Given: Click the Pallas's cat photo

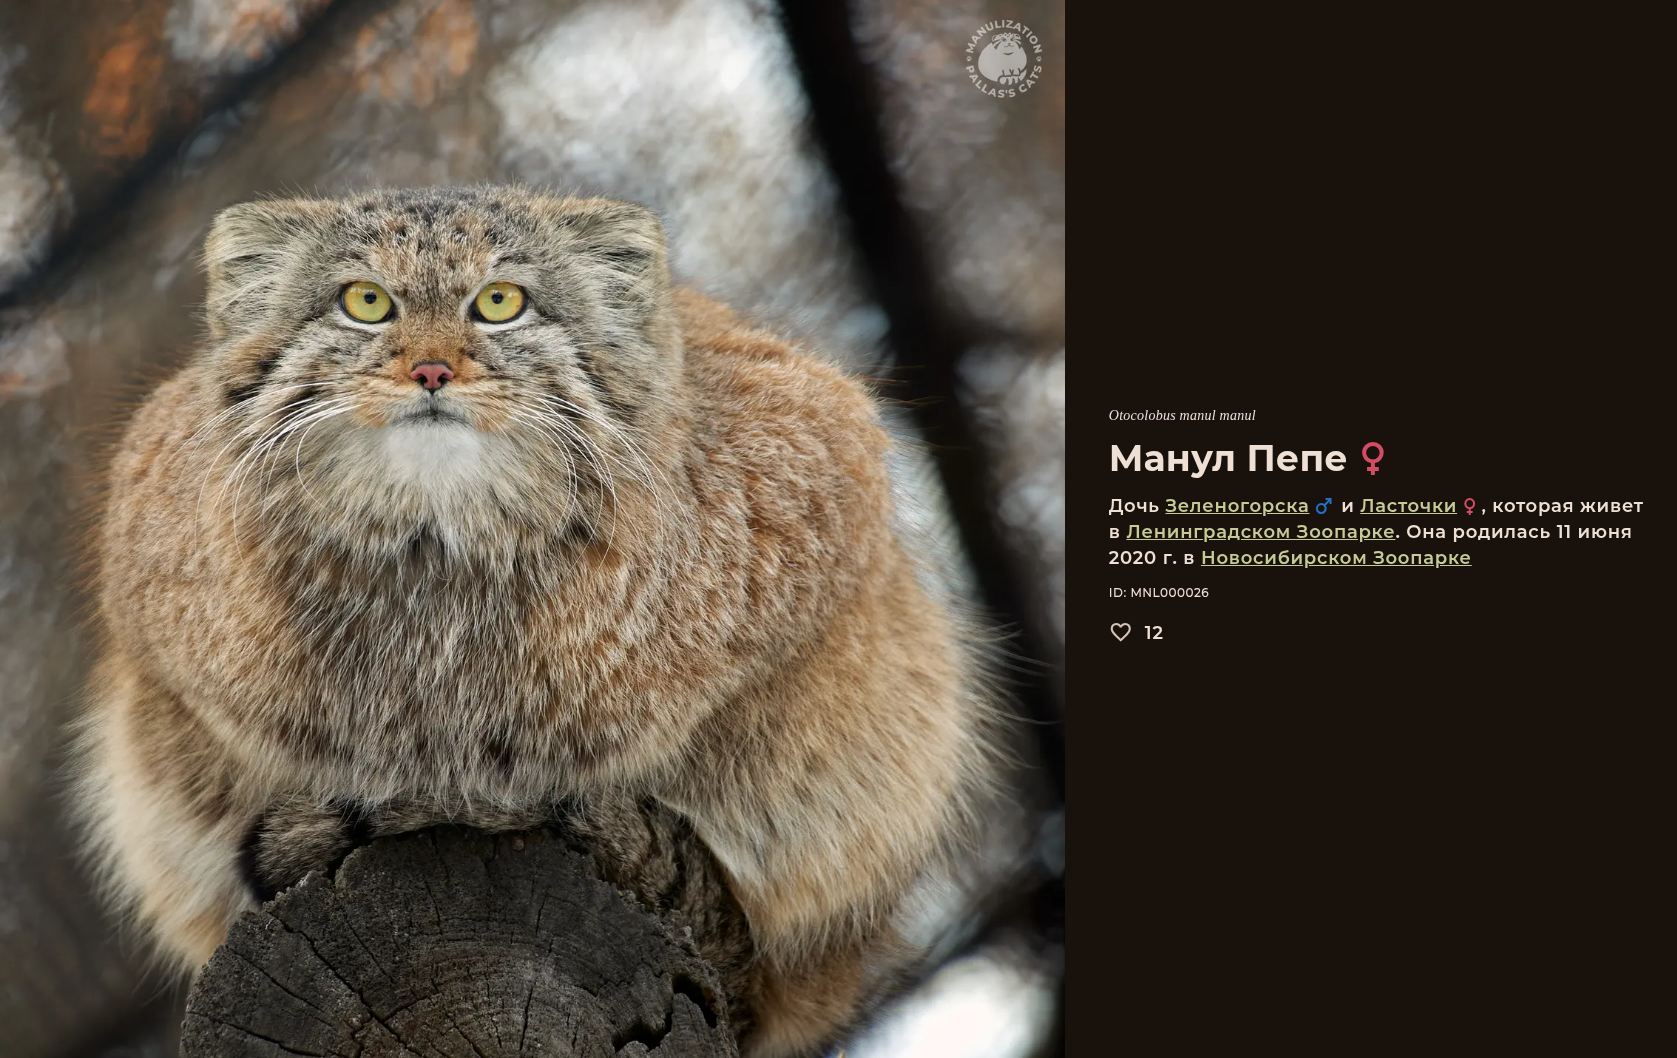Looking at the screenshot, I should [532, 529].
